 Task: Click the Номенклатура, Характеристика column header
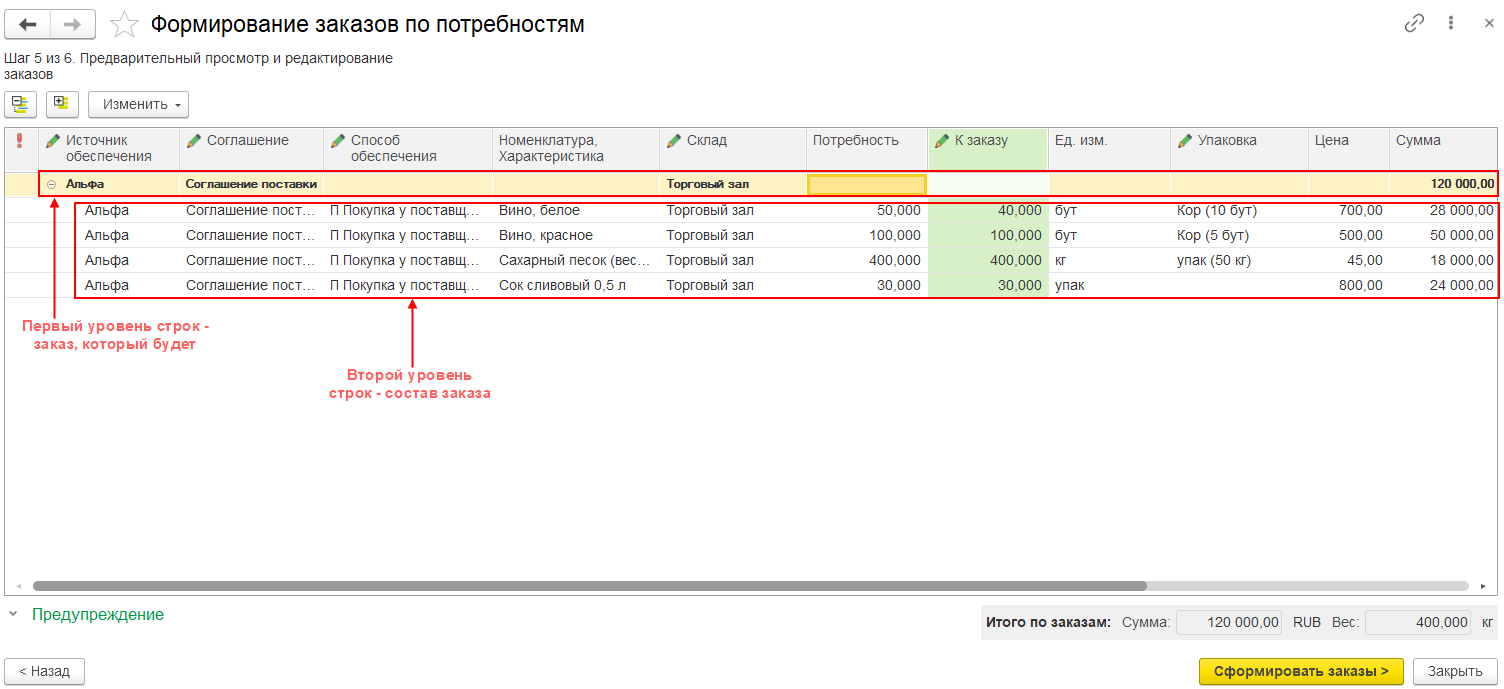[x=576, y=148]
